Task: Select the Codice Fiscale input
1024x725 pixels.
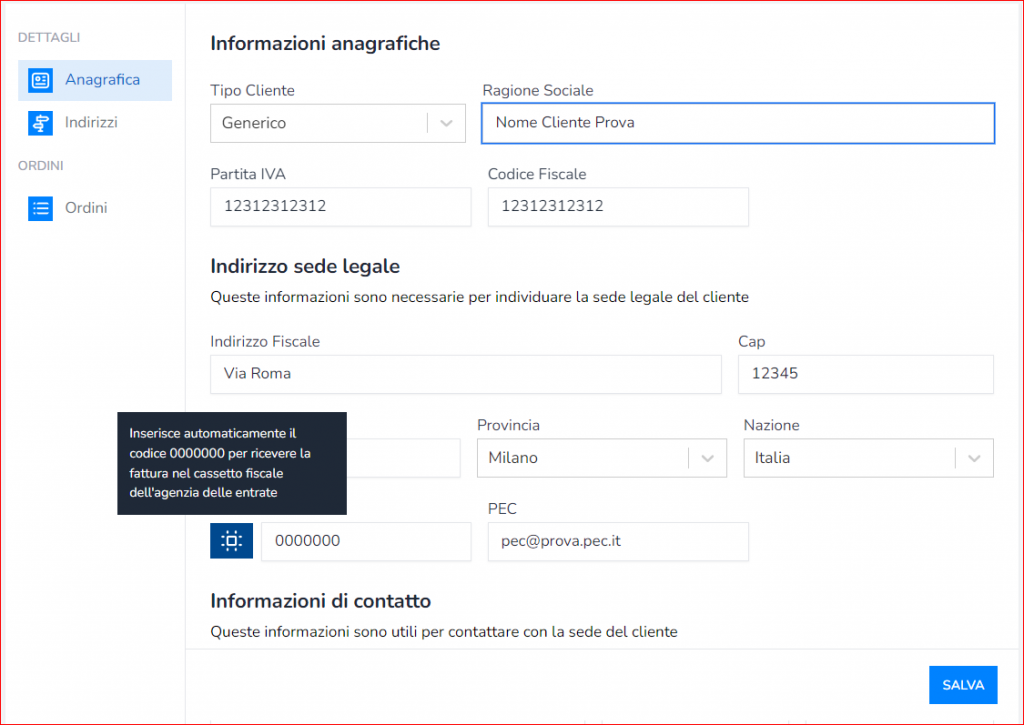Action: [617, 207]
